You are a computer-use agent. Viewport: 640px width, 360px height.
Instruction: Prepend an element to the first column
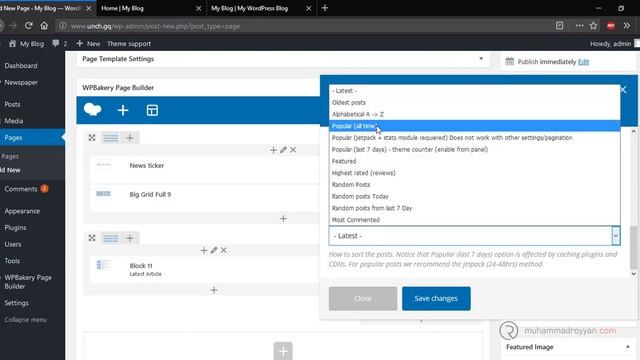click(x=273, y=150)
